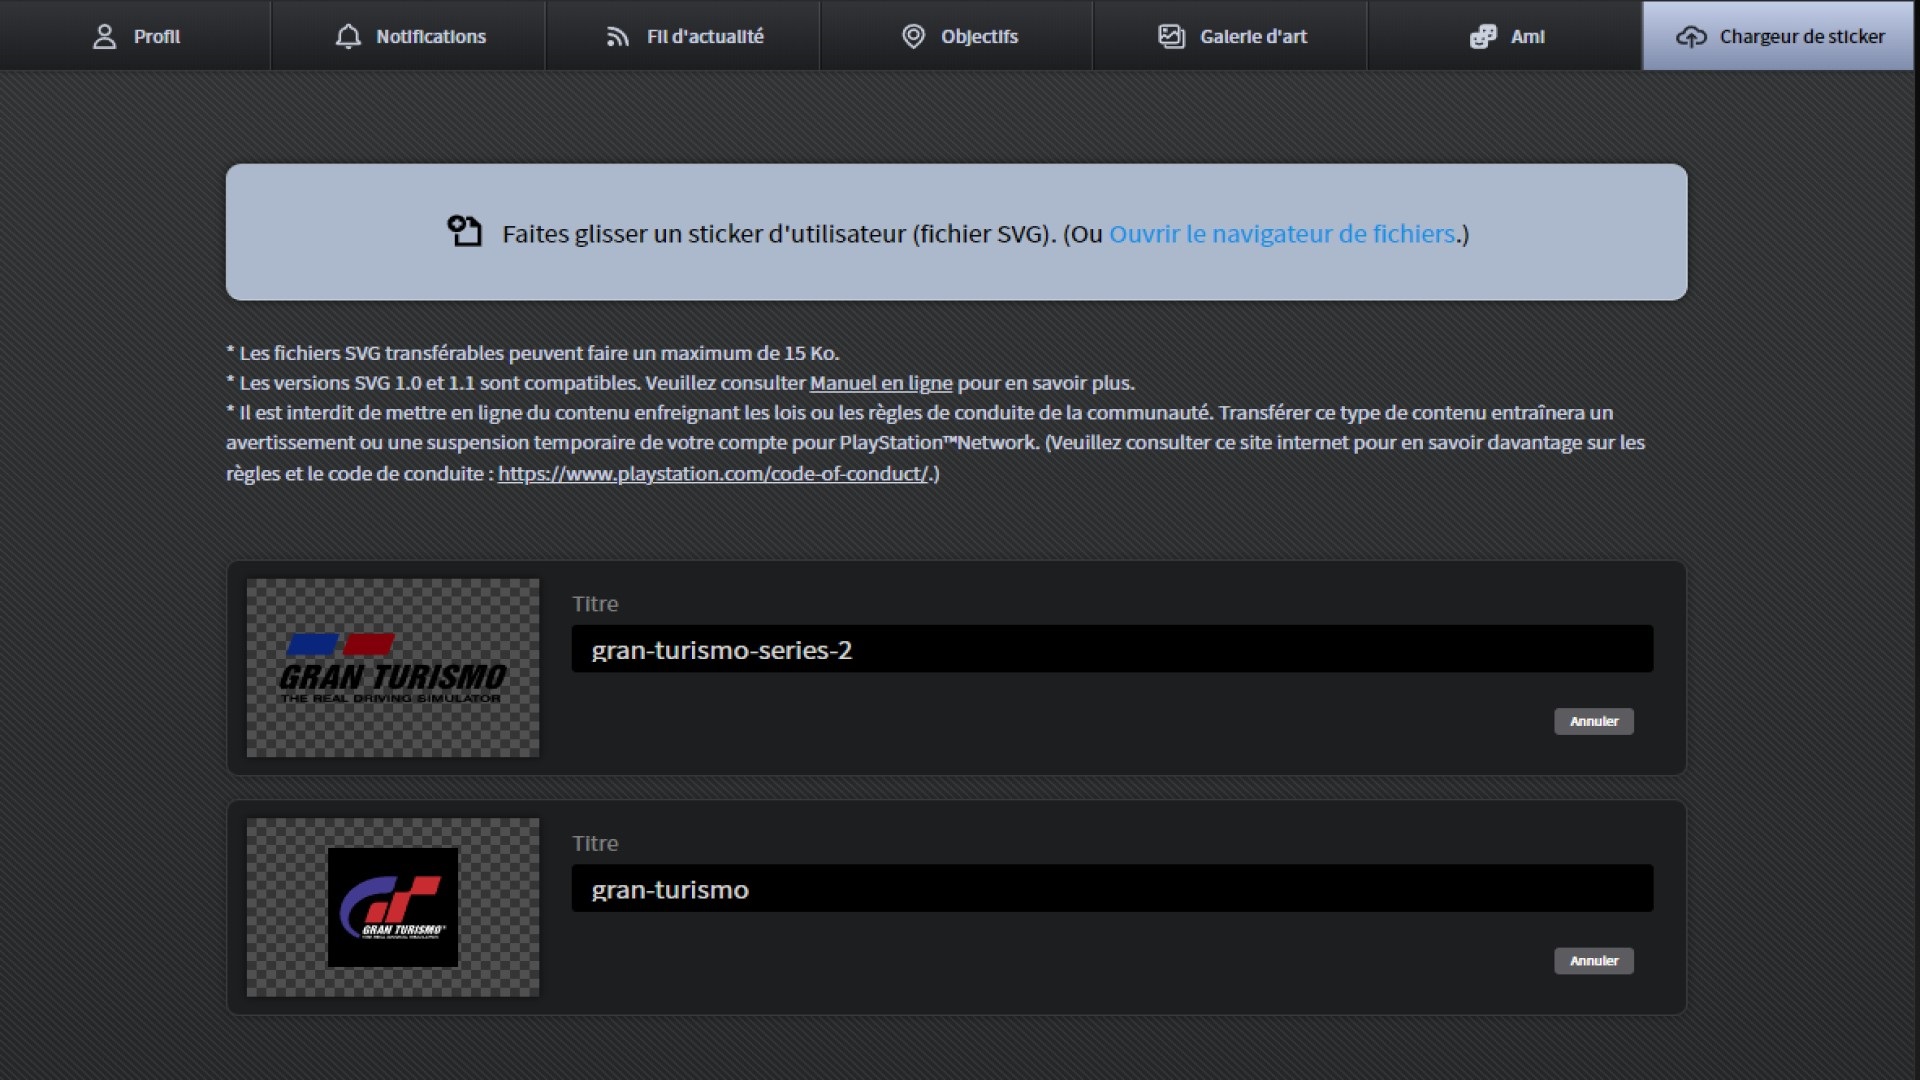Click the sticker icon in the drop zone
The height and width of the screenshot is (1080, 1920).
(x=463, y=231)
